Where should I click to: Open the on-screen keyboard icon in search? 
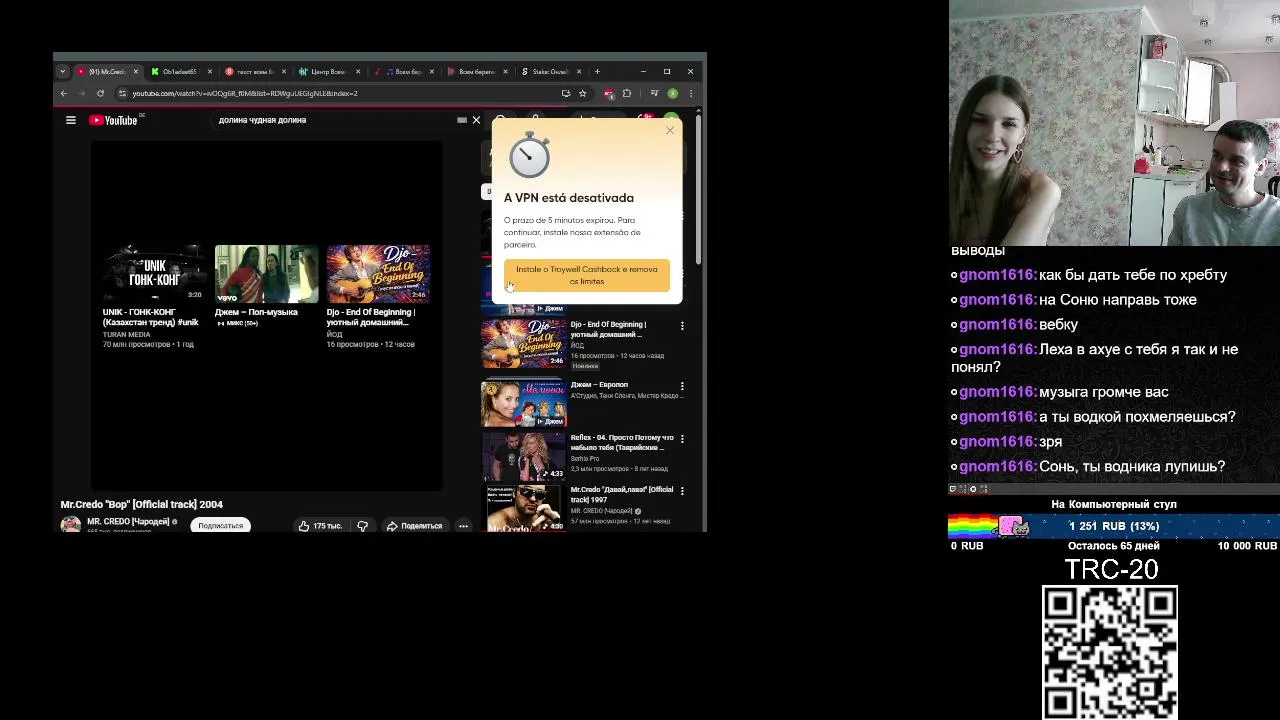[x=462, y=120]
